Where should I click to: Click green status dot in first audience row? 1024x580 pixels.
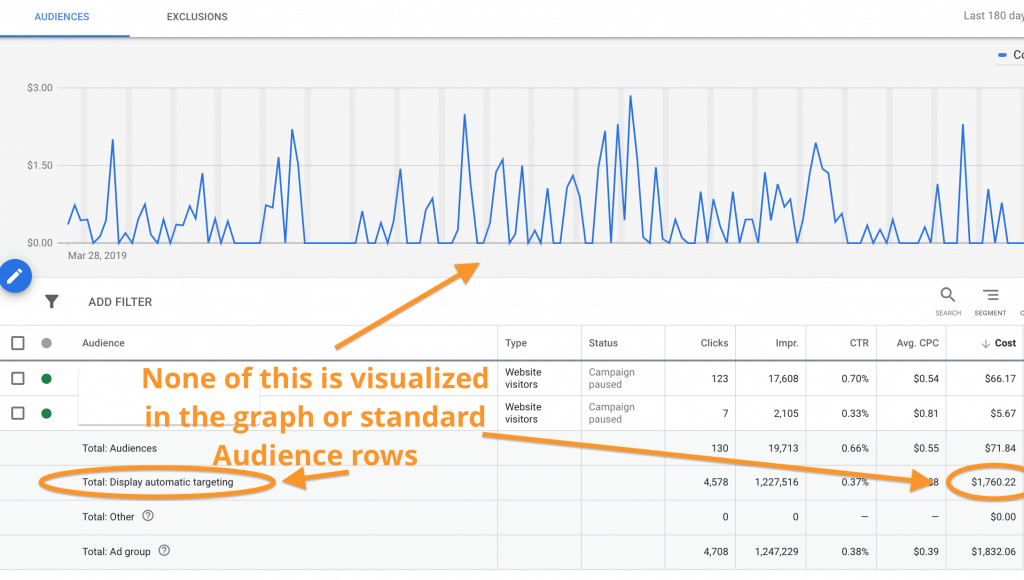point(46,378)
